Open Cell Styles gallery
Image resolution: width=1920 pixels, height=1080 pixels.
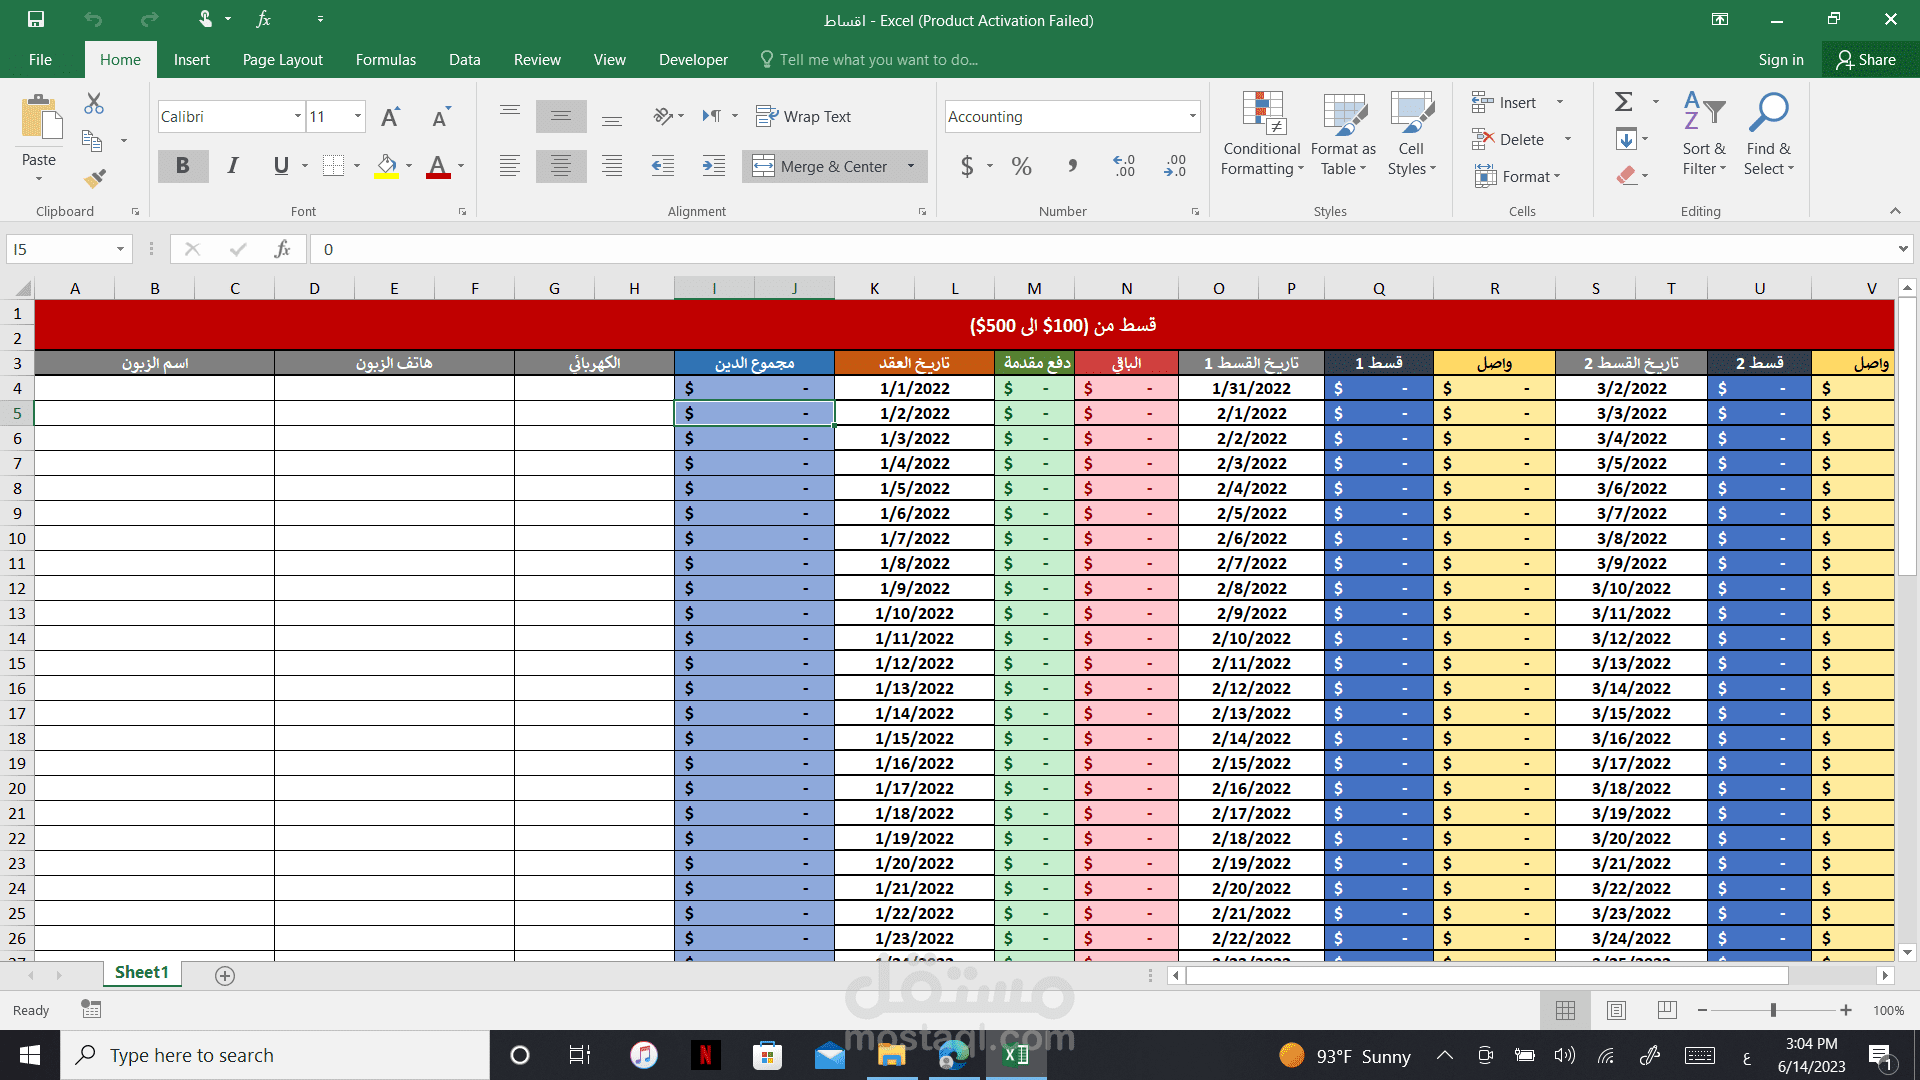1411,134
